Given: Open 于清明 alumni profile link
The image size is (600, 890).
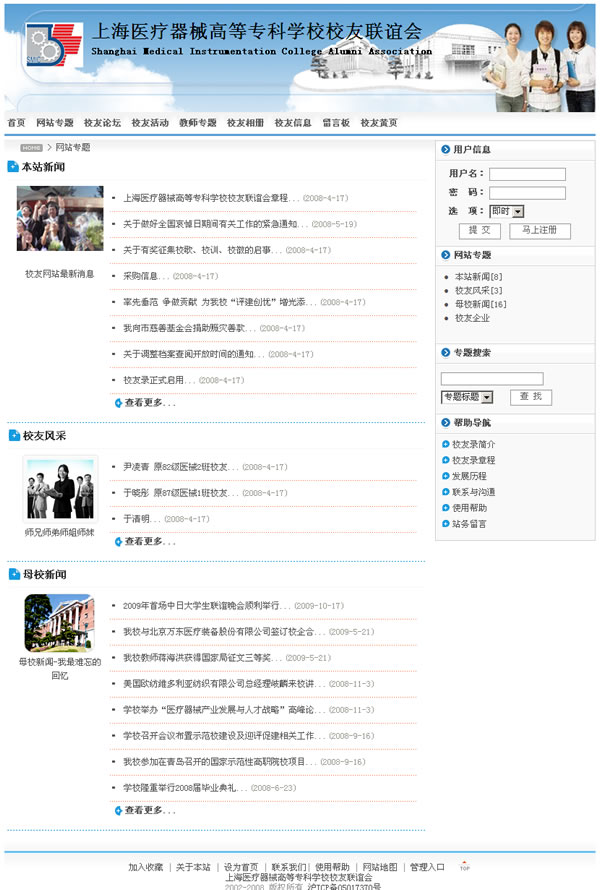Looking at the screenshot, I should pyautogui.click(x=142, y=519).
